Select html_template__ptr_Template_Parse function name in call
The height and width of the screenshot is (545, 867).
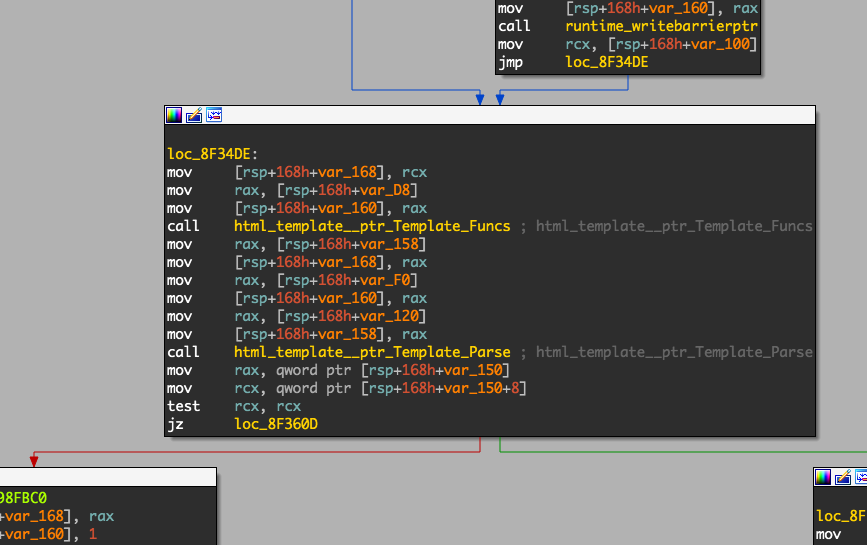(372, 352)
